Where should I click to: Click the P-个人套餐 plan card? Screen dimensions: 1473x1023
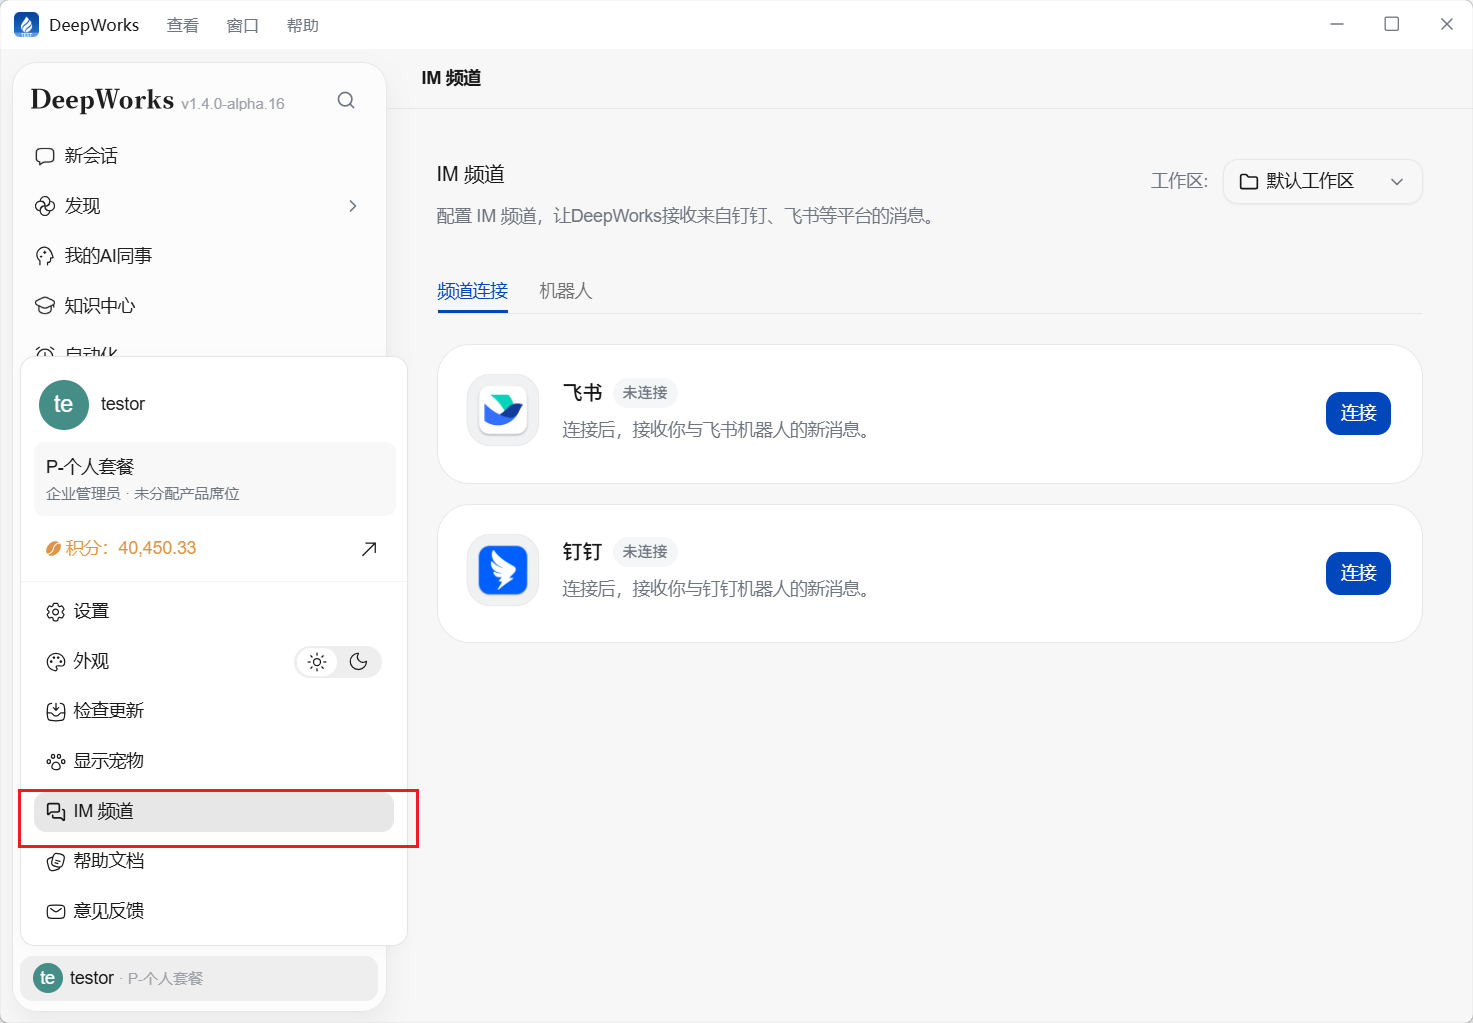[x=214, y=479]
